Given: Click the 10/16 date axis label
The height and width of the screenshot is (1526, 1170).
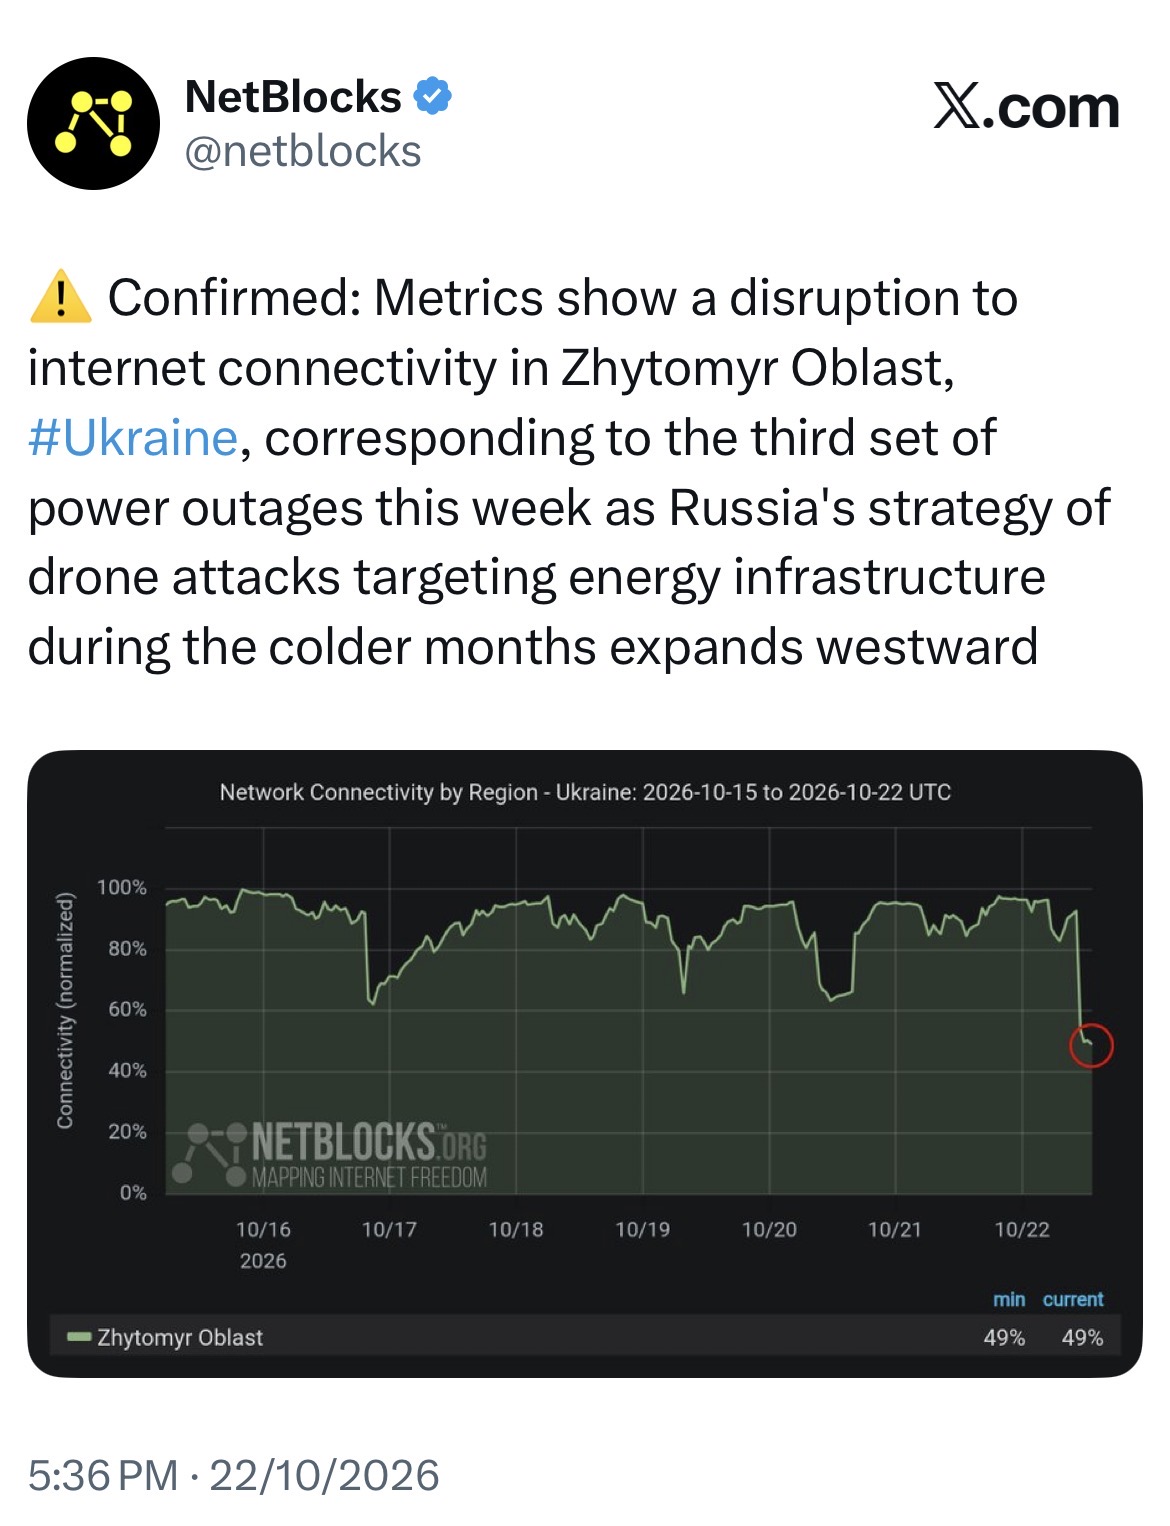Looking at the screenshot, I should tap(263, 1229).
